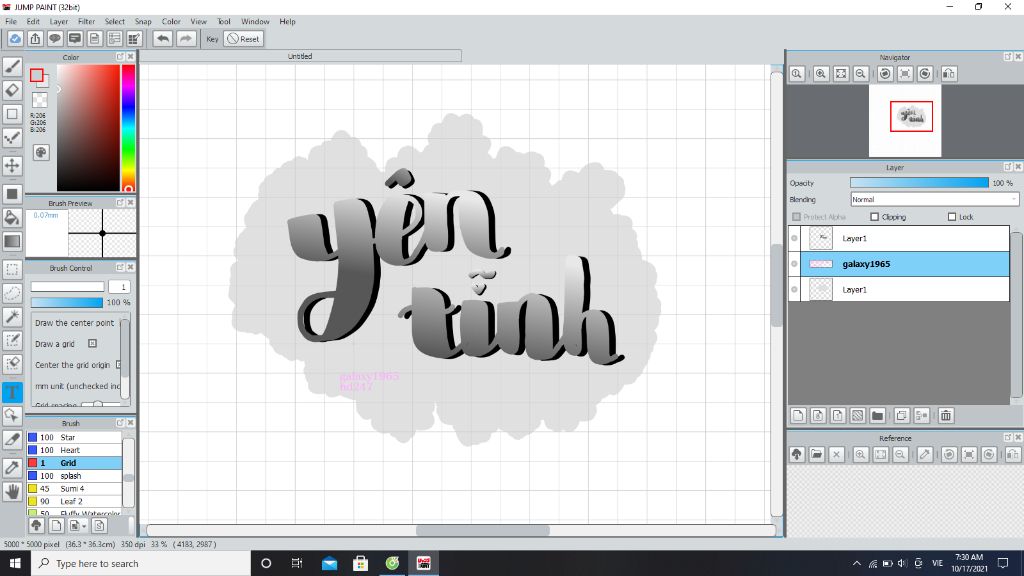Add a new brush from the Brush panel

pyautogui.click(x=57, y=526)
